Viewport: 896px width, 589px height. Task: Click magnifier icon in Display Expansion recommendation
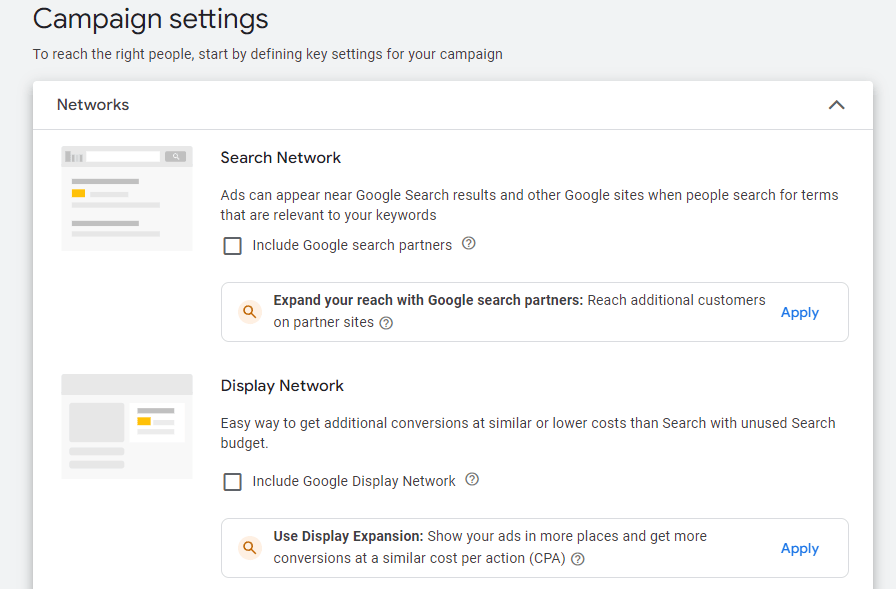coord(250,548)
